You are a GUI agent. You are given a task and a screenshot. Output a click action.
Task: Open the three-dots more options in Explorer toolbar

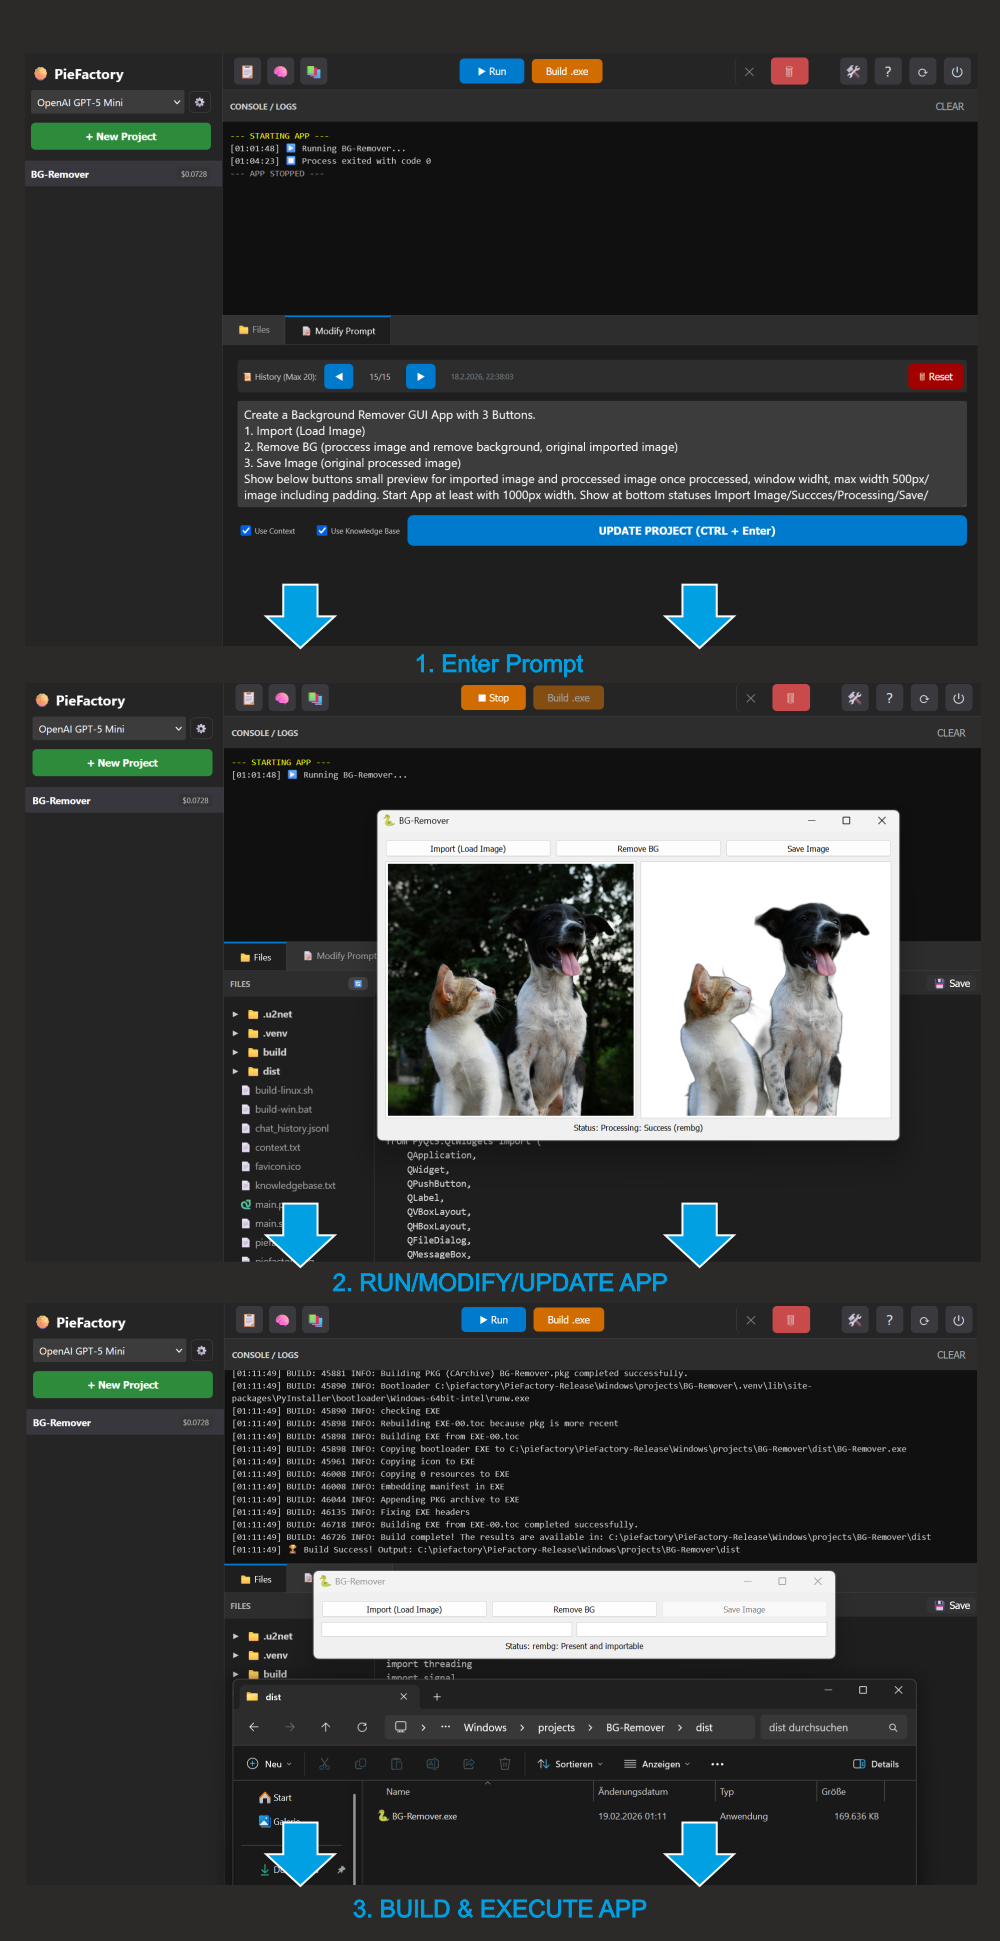click(717, 1764)
